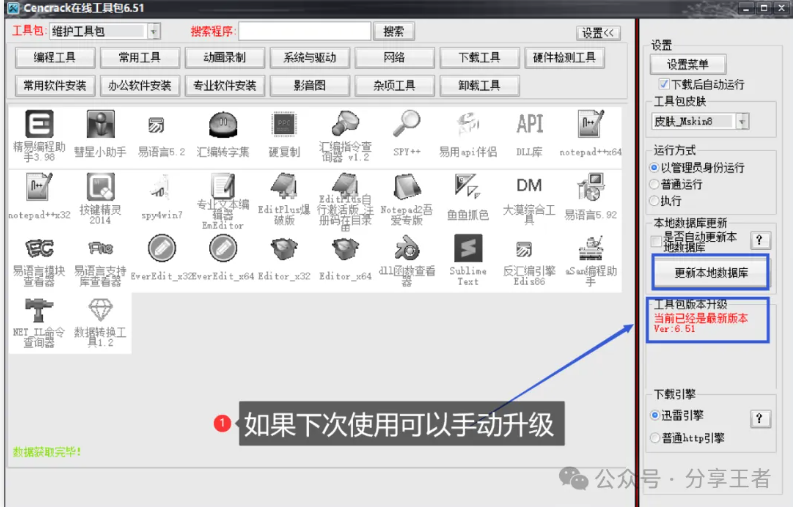
Task: Collapse the settings panel via 设置<<
Action: [598, 33]
